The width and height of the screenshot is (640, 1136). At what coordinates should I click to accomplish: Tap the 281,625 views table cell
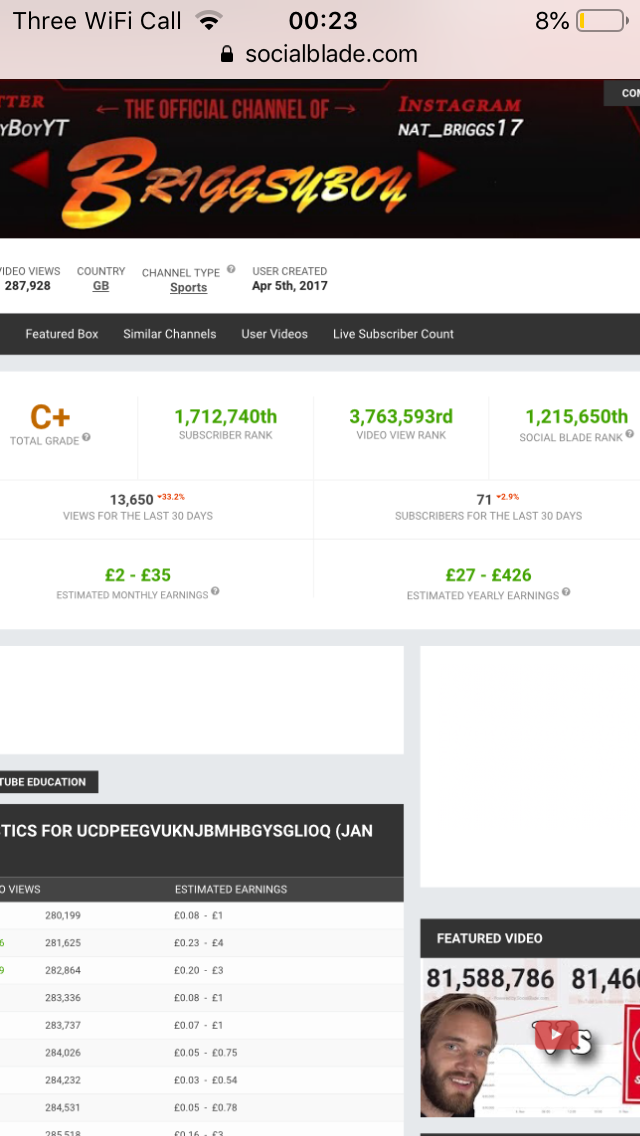pyautogui.click(x=63, y=943)
